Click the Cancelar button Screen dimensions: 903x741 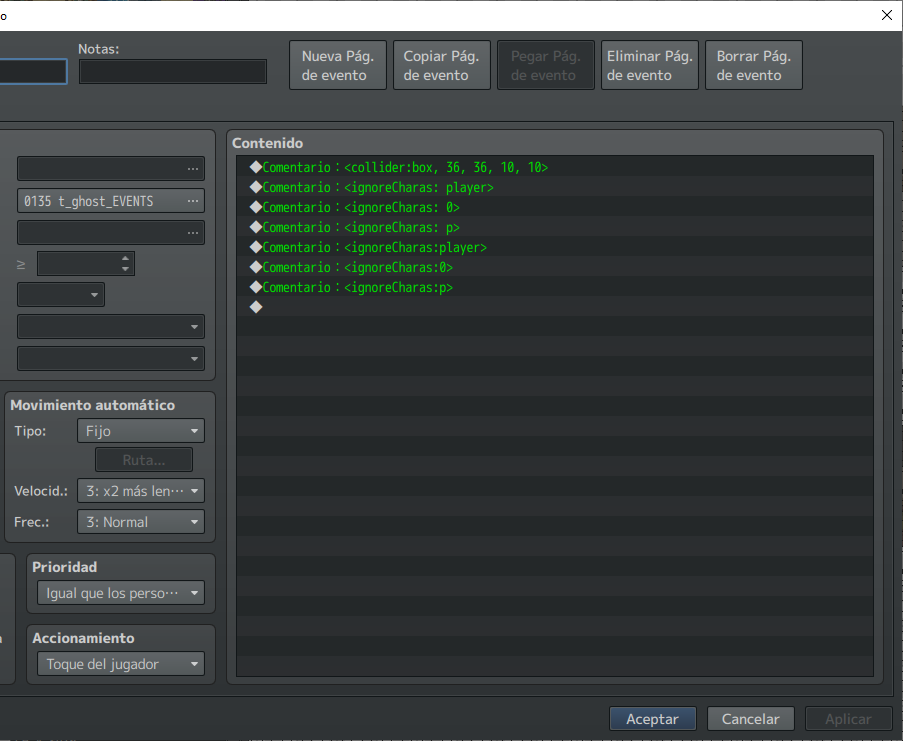click(x=751, y=719)
